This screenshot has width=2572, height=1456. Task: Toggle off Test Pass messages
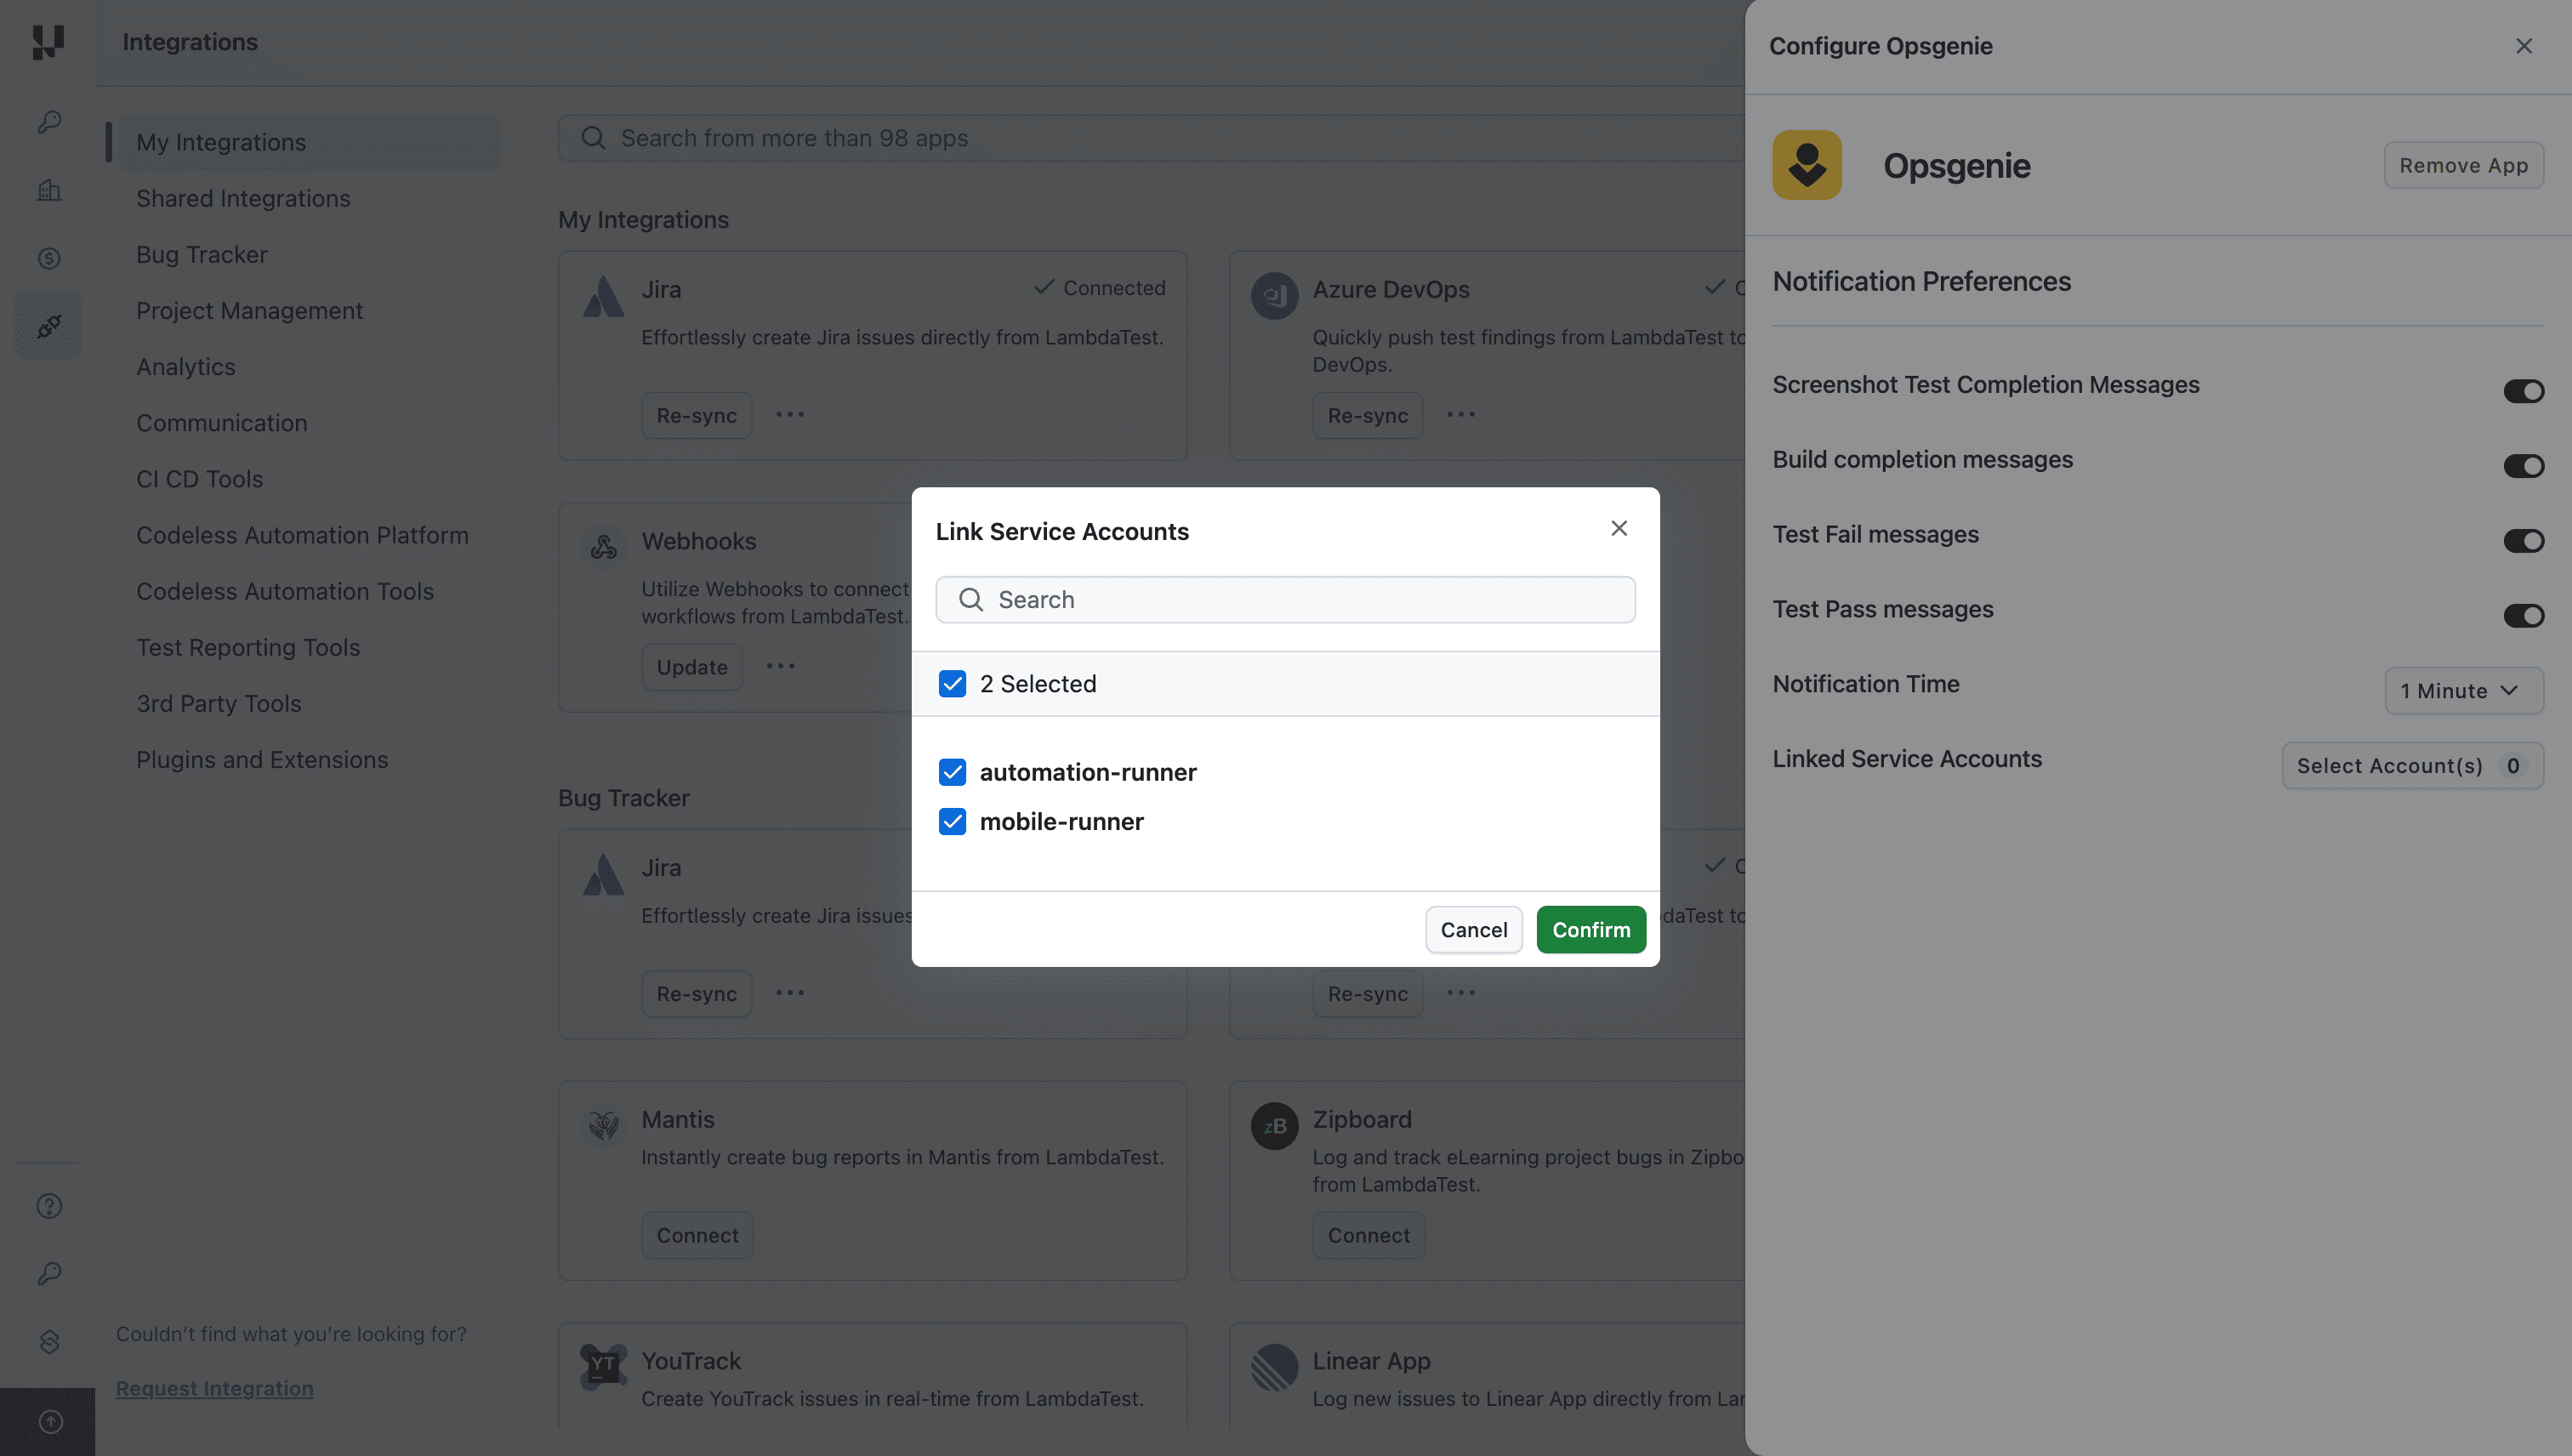2524,615
